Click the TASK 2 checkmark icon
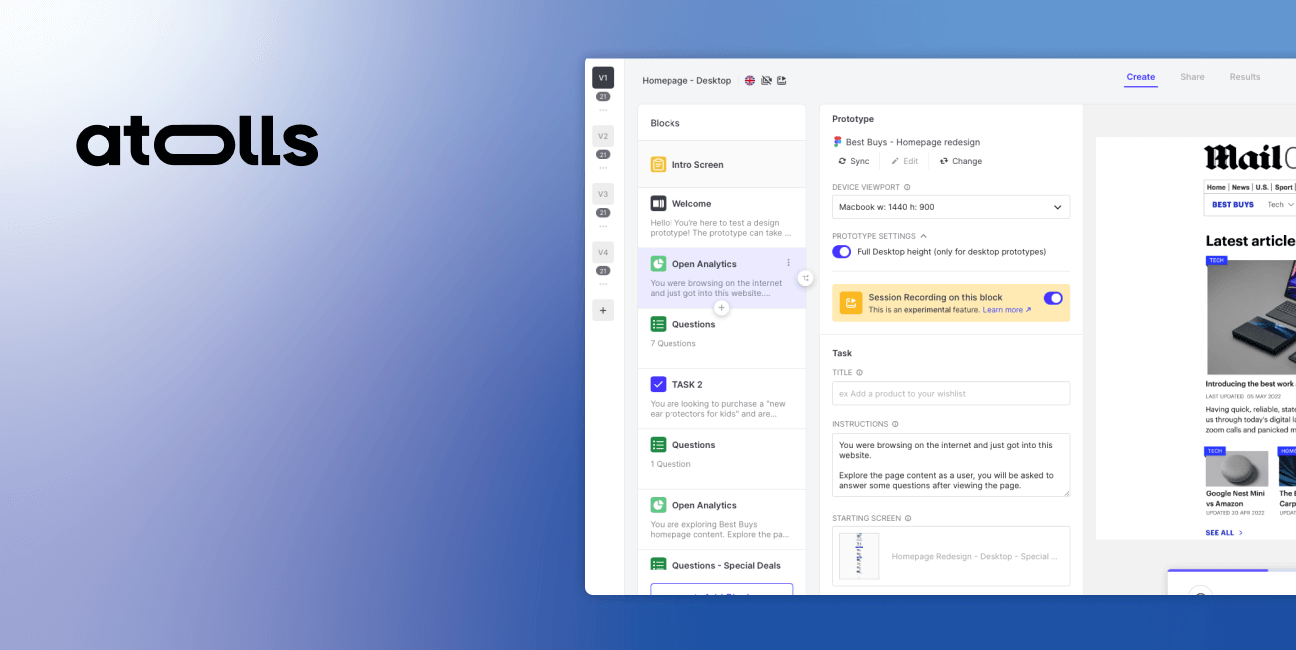Screen dimensions: 1296x650 [658, 384]
